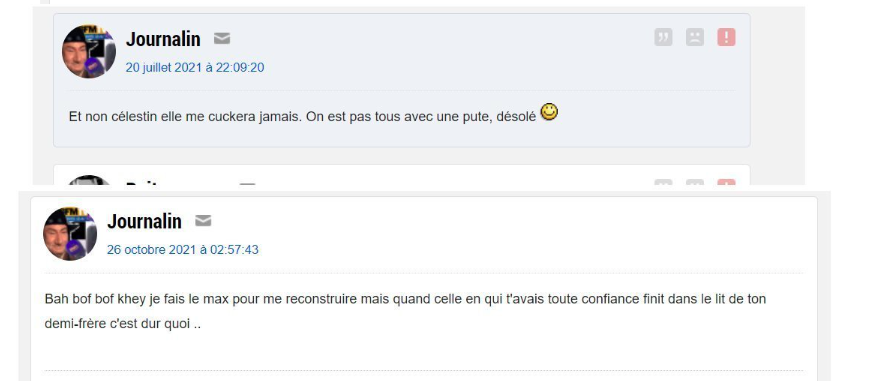The image size is (871, 381).
Task: Click the cut-off quote icon of middle post
Action: pos(663,182)
